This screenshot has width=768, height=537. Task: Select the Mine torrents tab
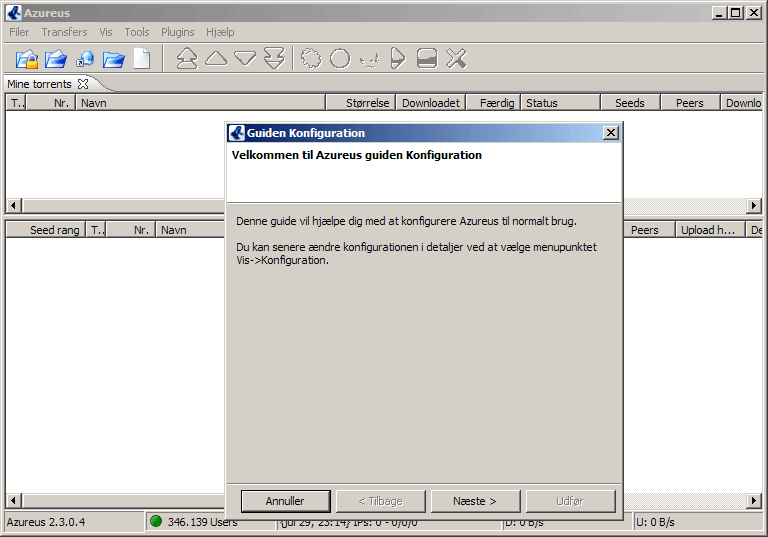pos(39,84)
